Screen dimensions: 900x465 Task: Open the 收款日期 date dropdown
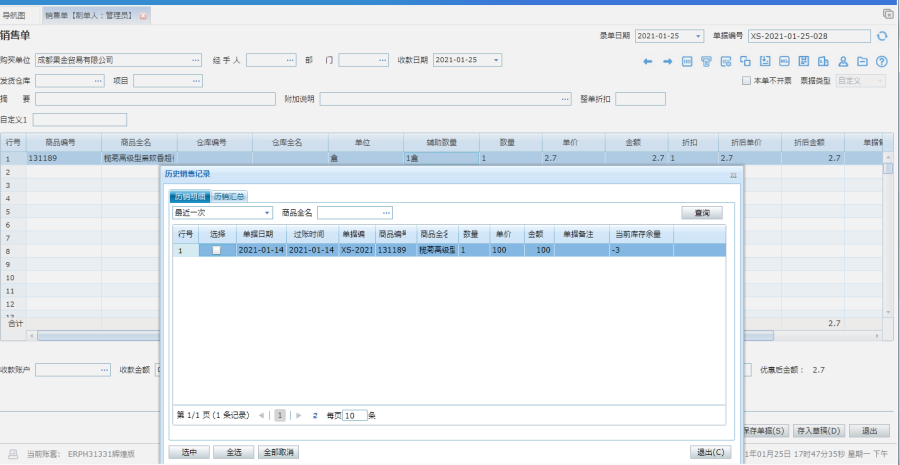tap(496, 60)
